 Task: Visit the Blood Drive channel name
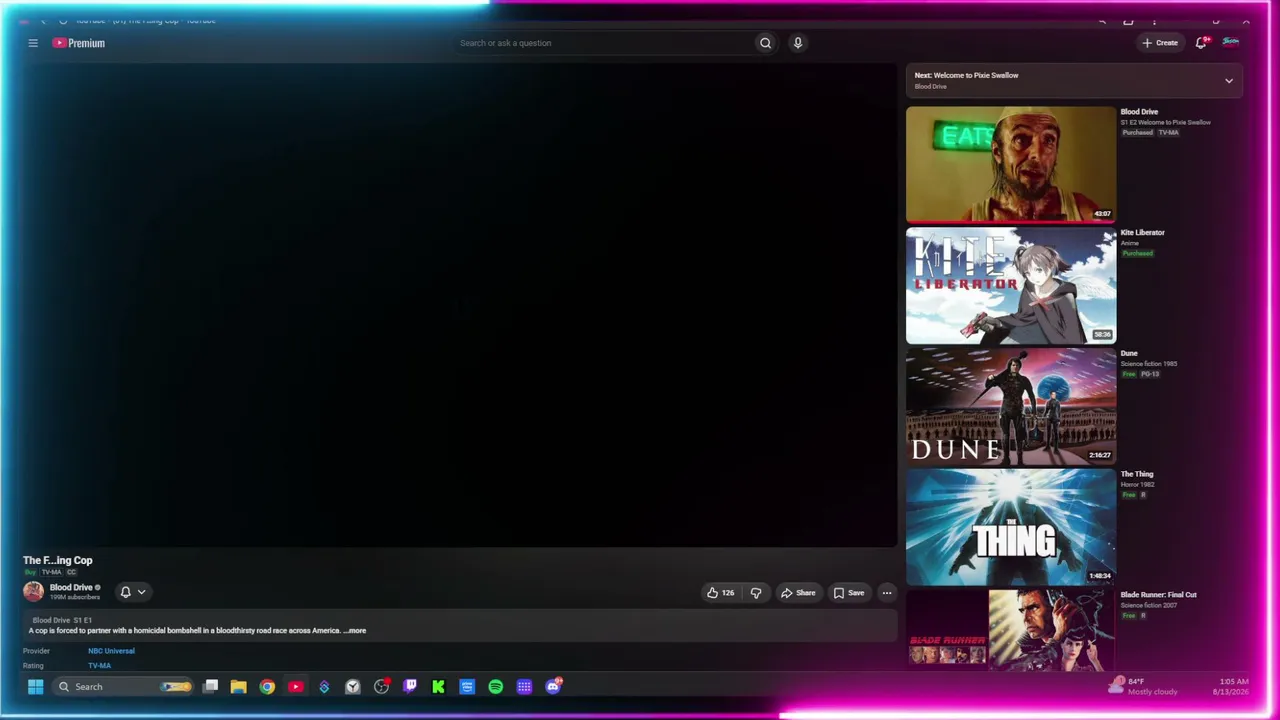point(71,588)
